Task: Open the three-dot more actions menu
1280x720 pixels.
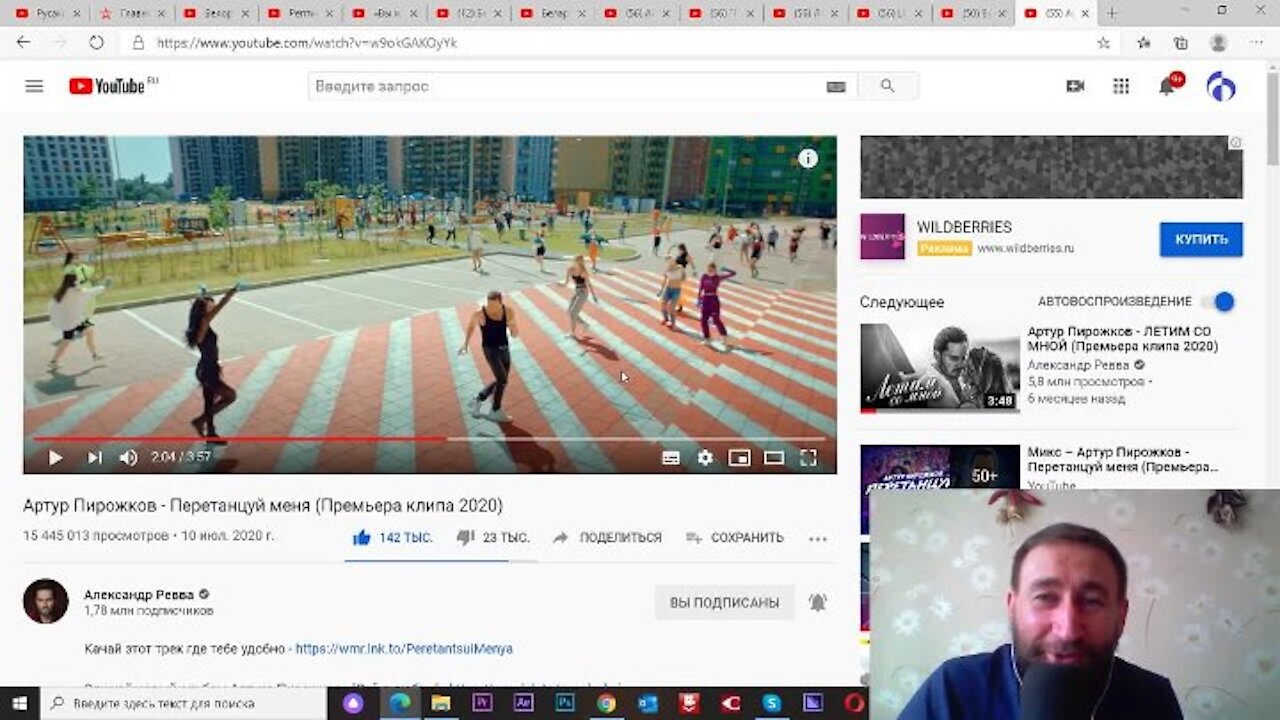Action: tap(818, 538)
